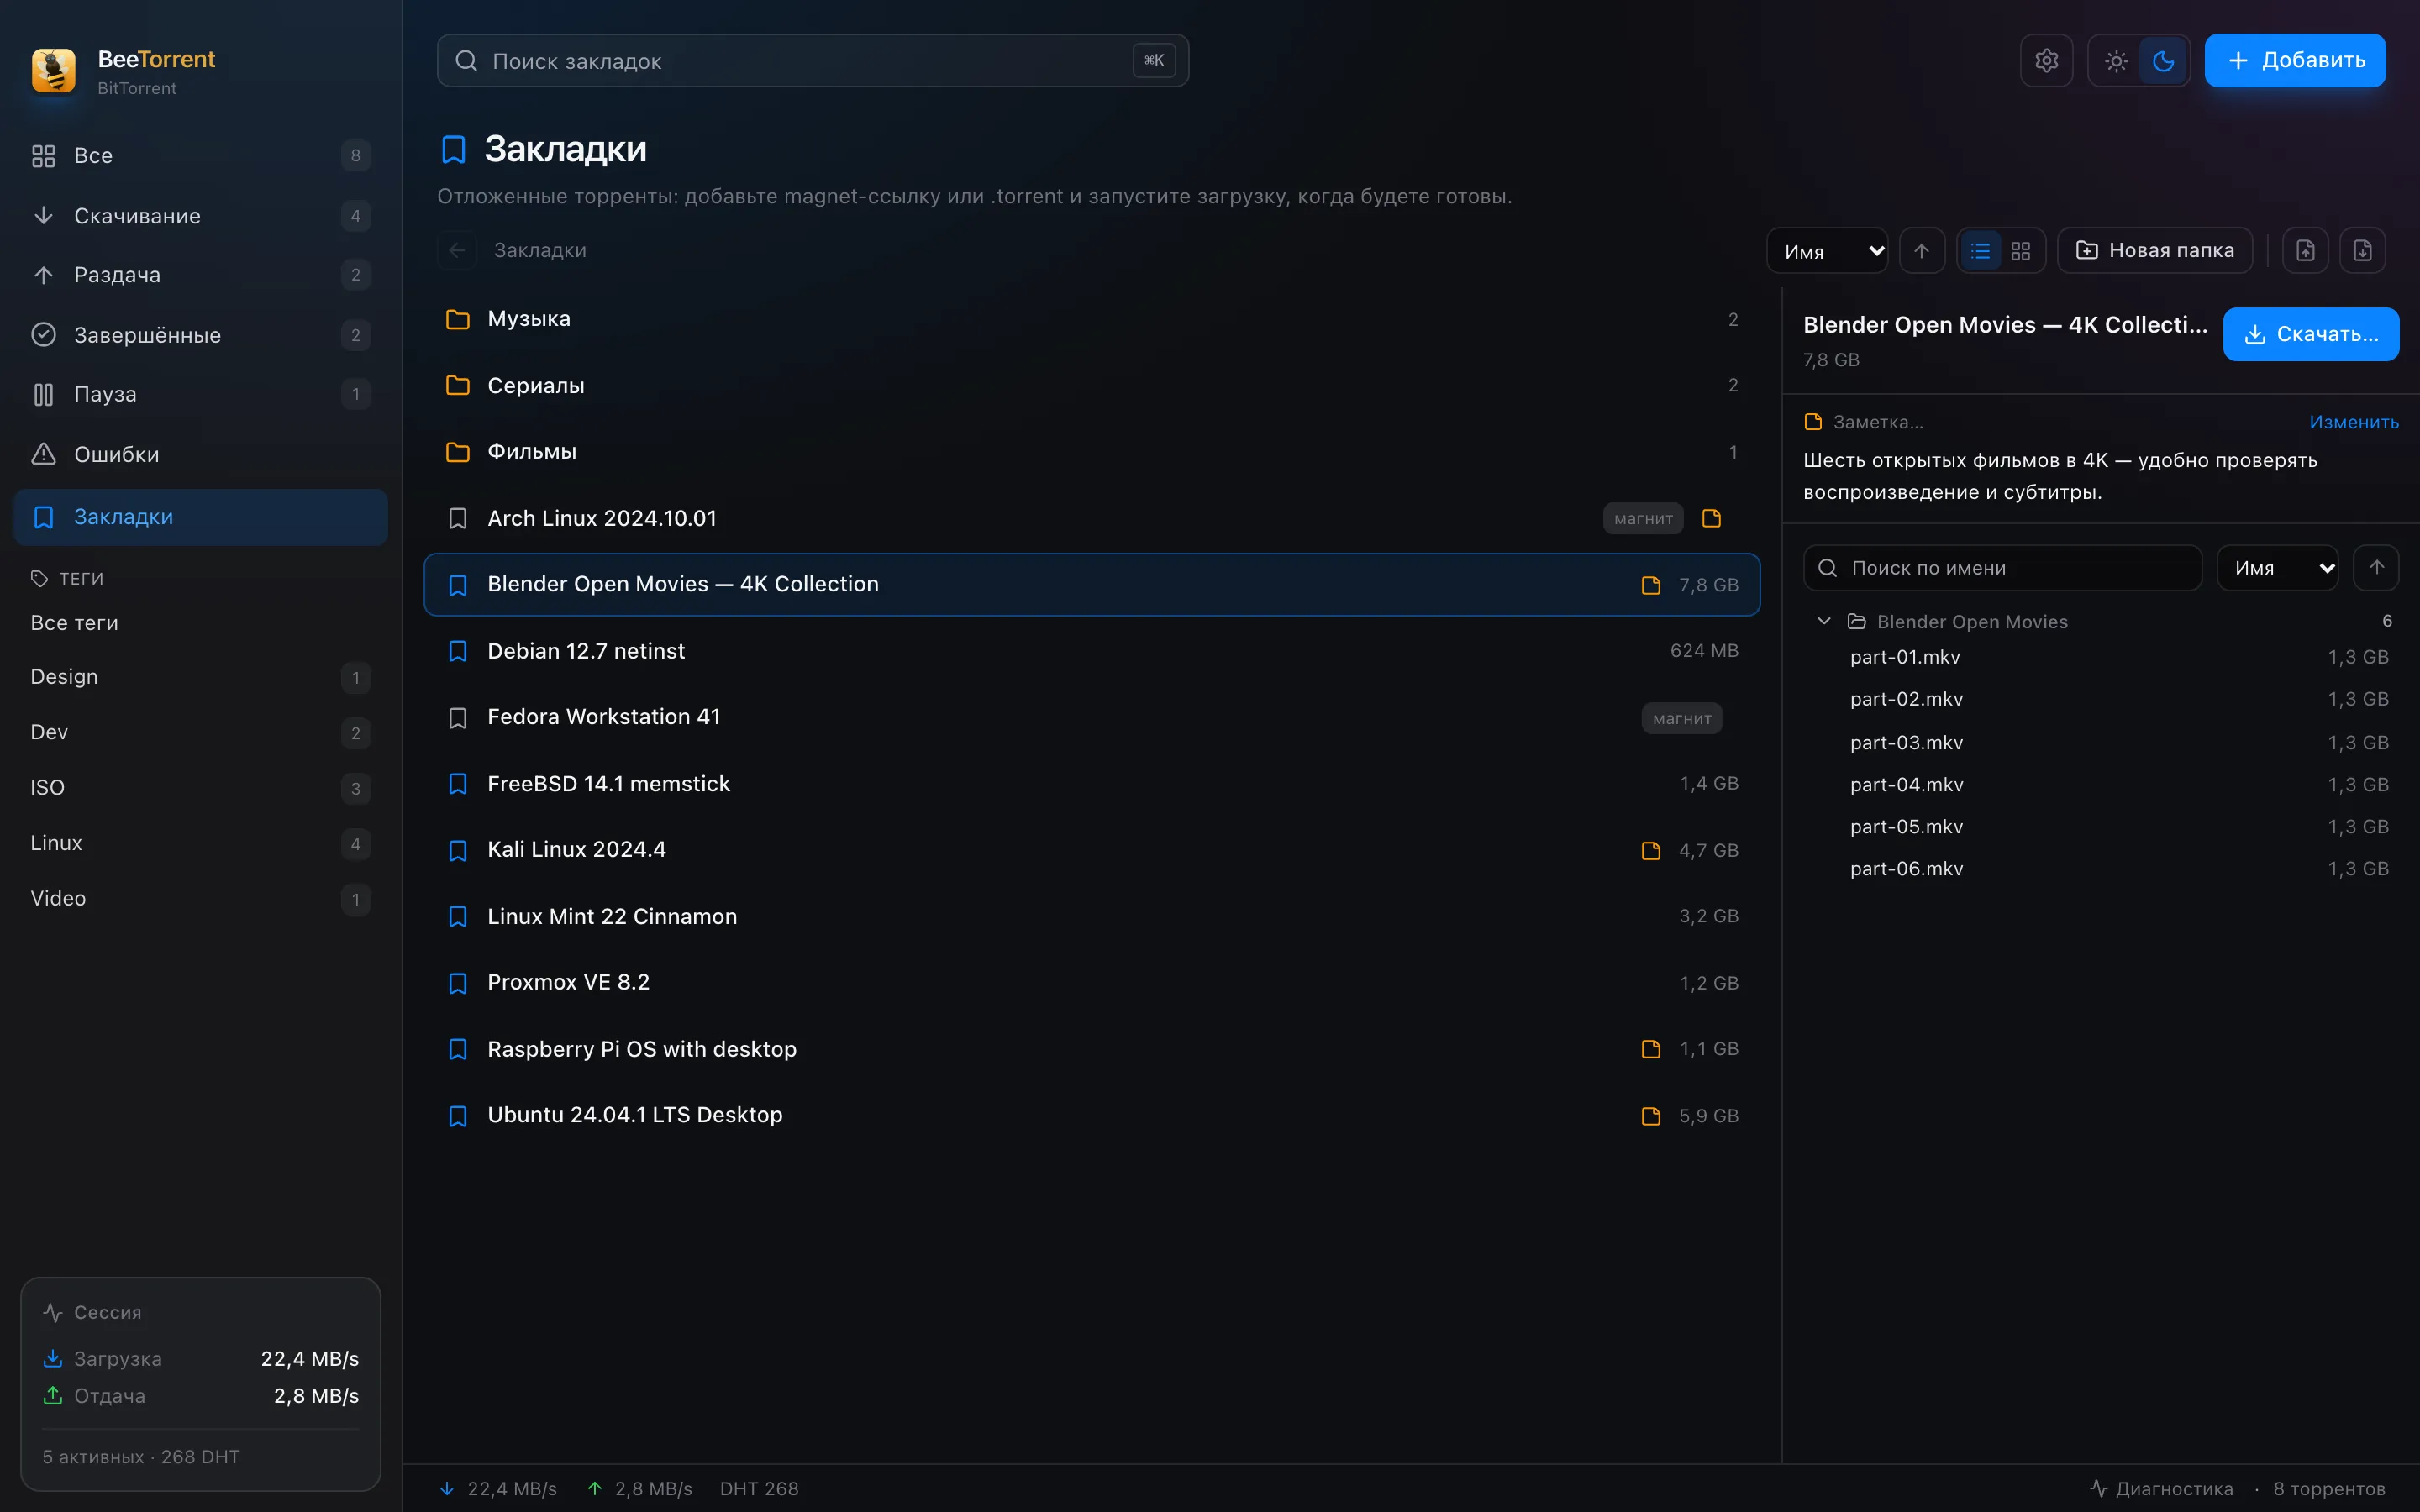This screenshot has height=1512, width=2420.
Task: Open Диагностика in status bar
Action: (2161, 1488)
